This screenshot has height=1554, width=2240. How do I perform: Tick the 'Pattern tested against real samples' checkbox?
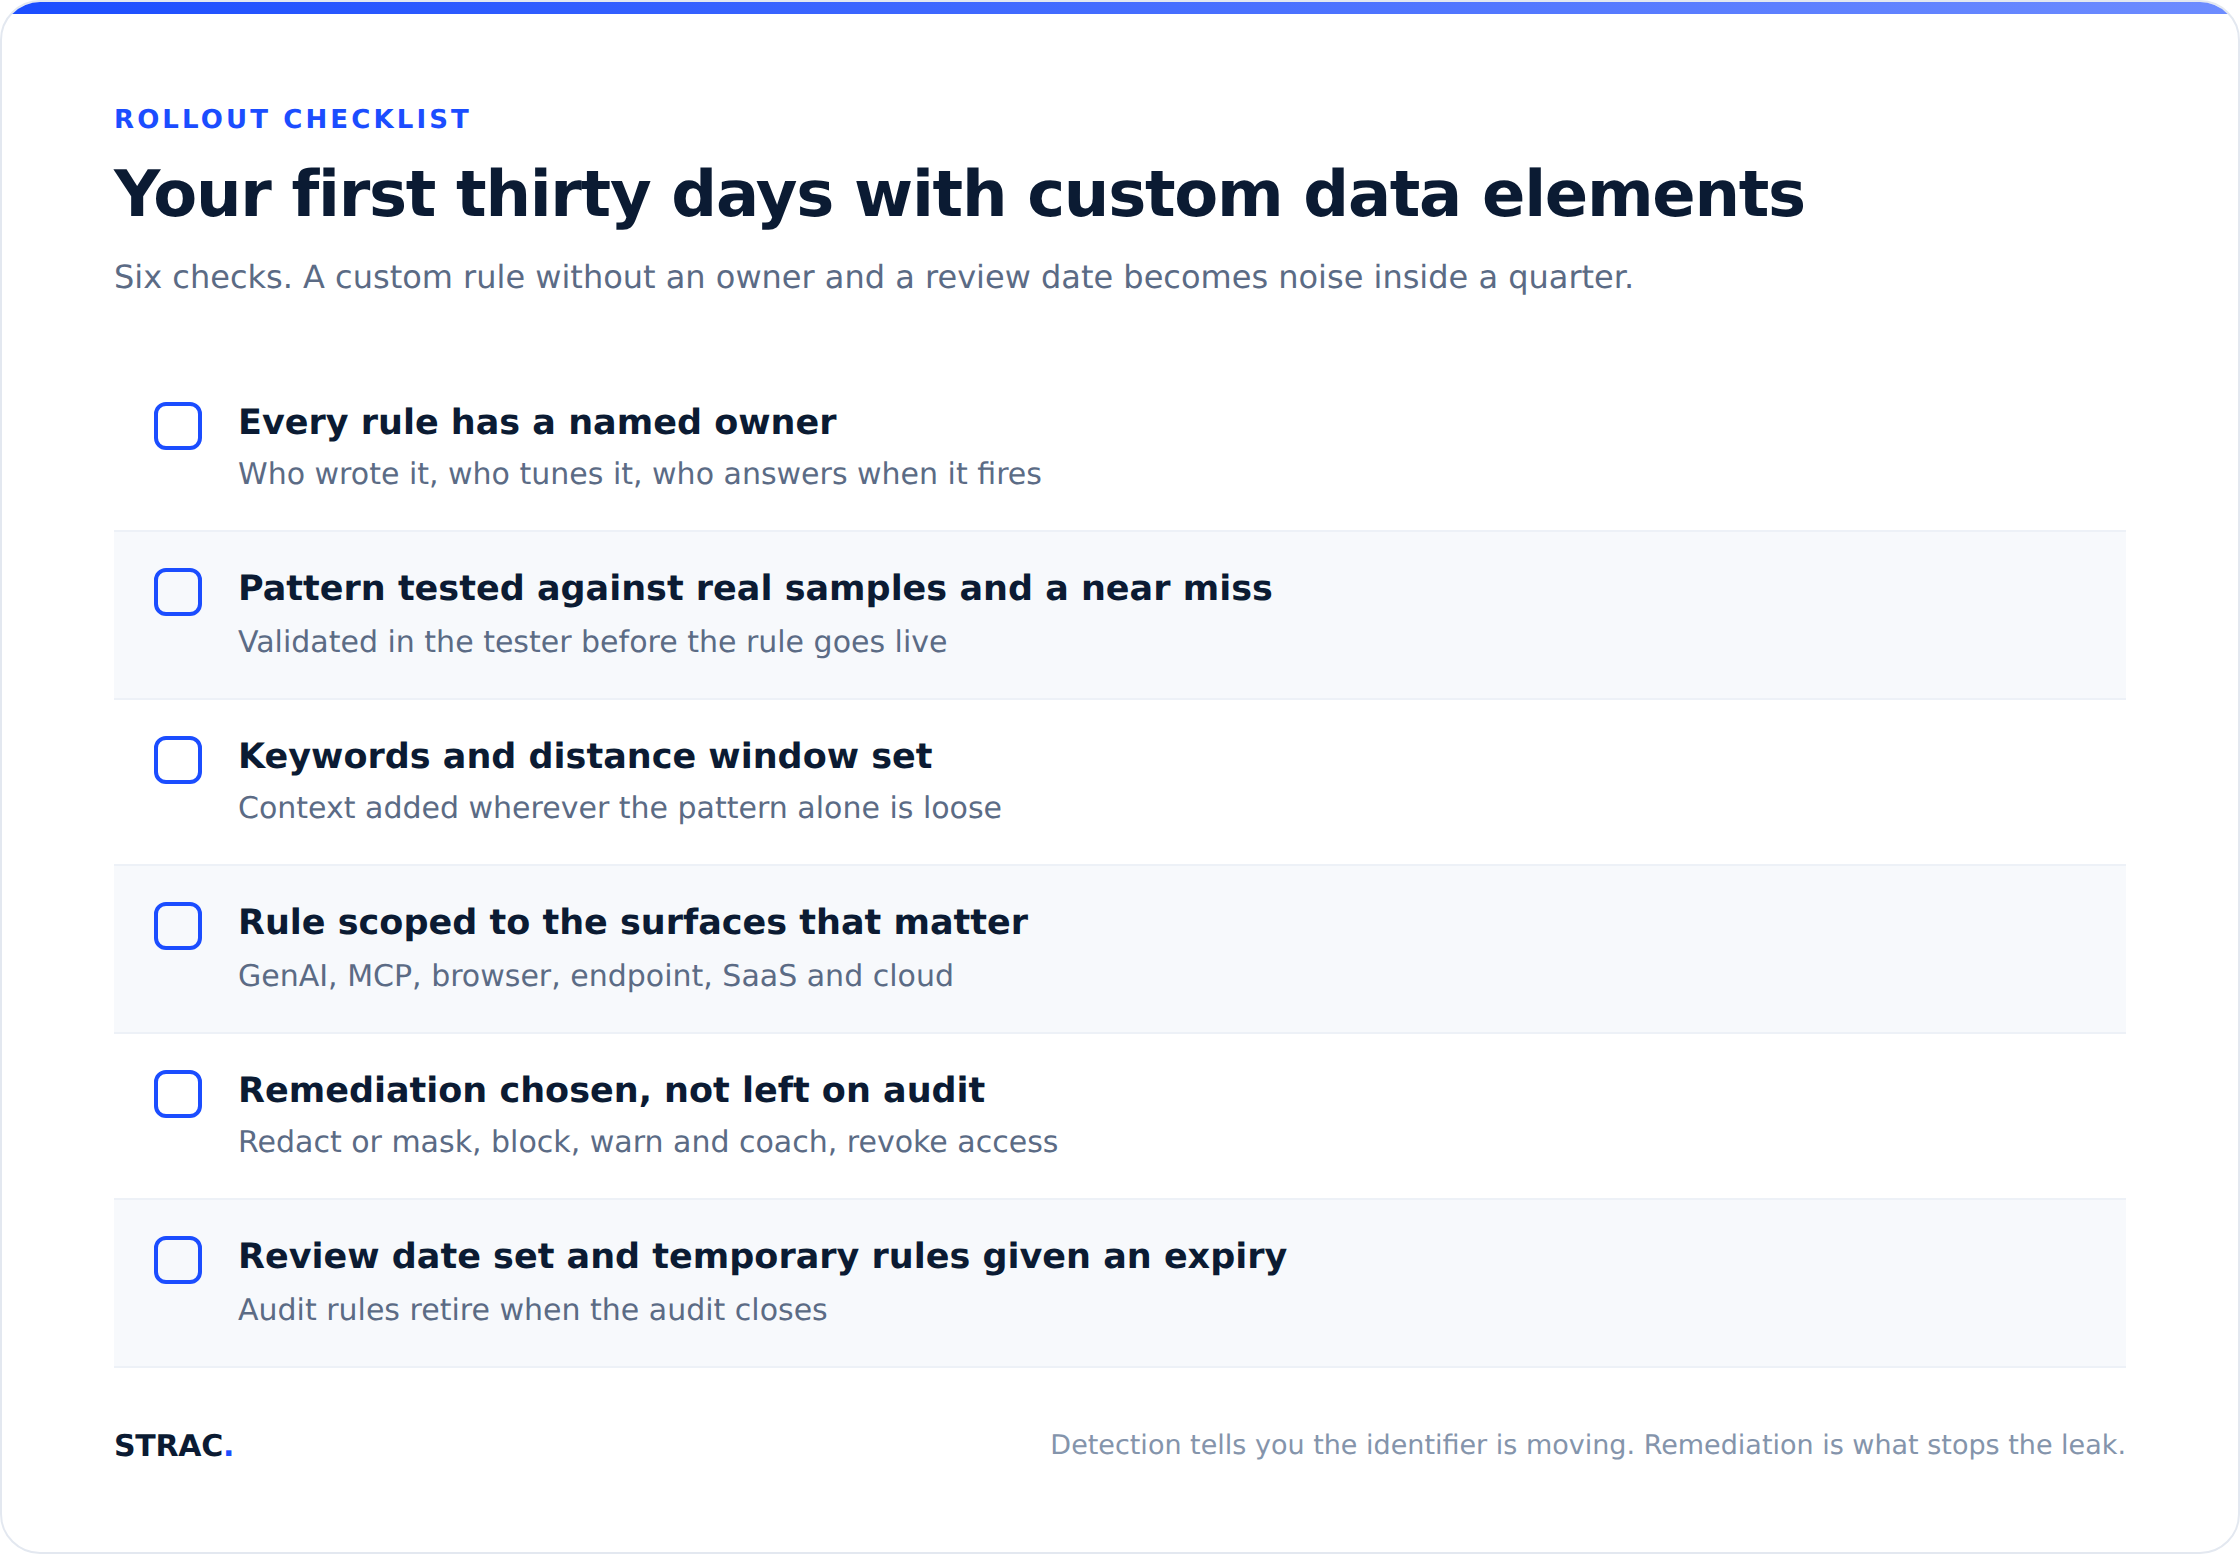point(178,592)
